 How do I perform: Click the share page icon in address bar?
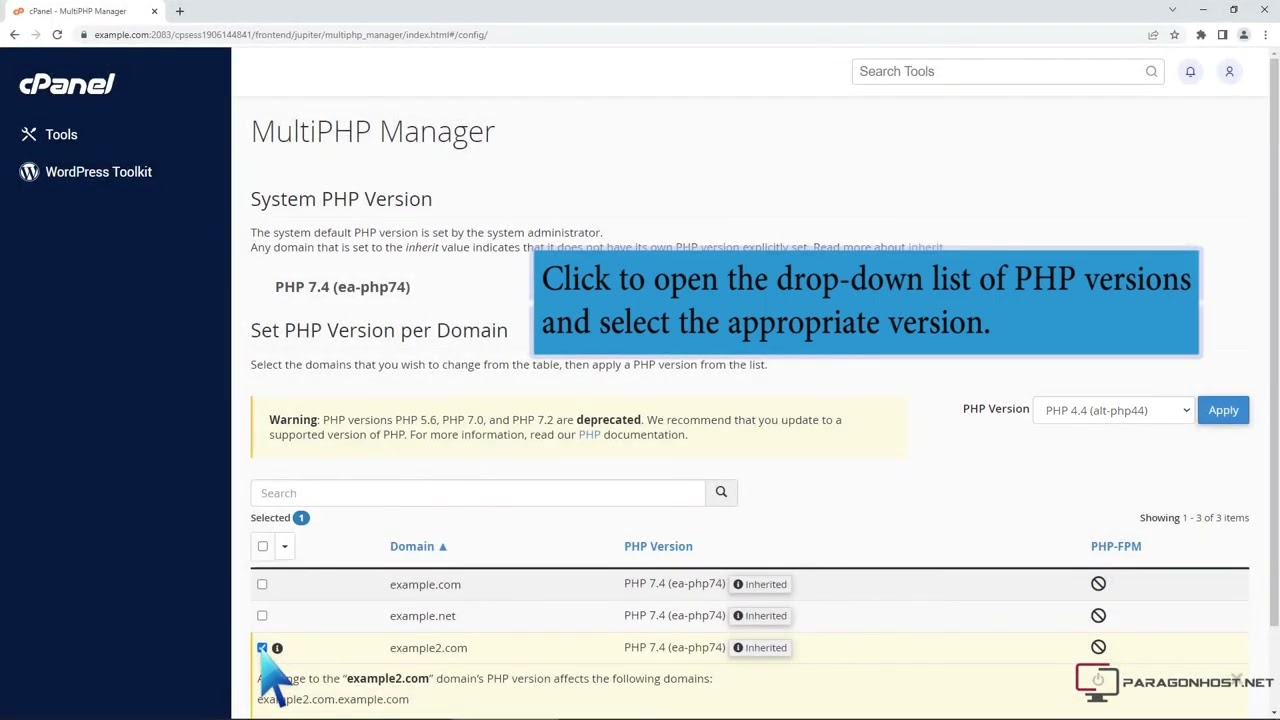tap(1153, 35)
